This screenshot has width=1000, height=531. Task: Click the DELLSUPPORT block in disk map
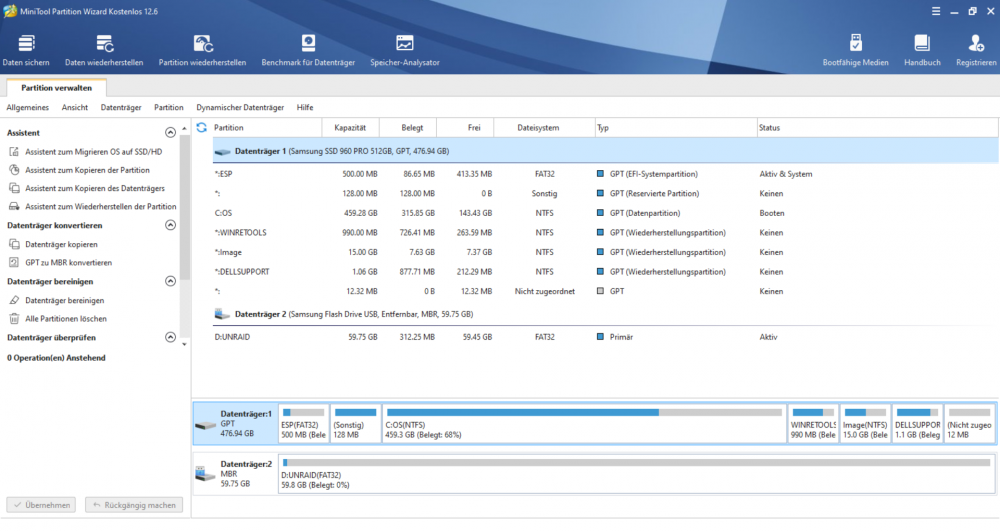(x=917, y=423)
